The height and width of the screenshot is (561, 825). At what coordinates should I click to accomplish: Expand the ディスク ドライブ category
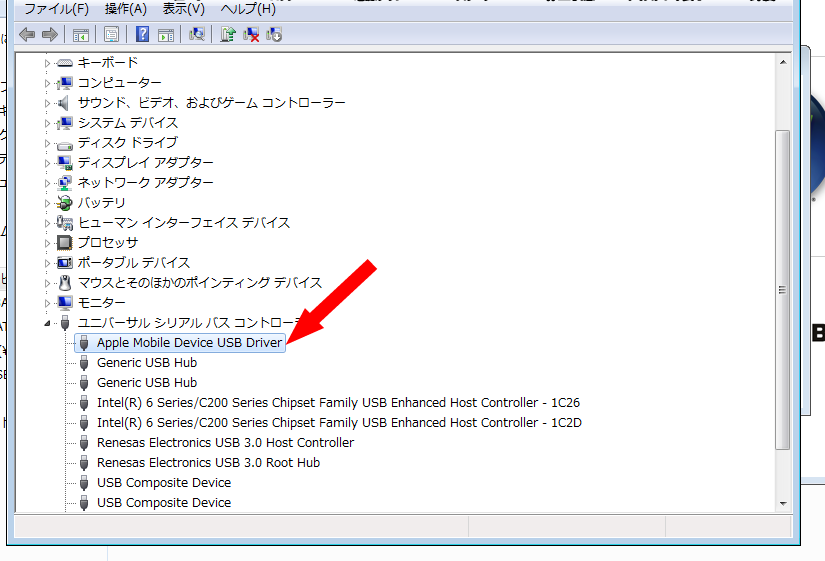pos(47,143)
